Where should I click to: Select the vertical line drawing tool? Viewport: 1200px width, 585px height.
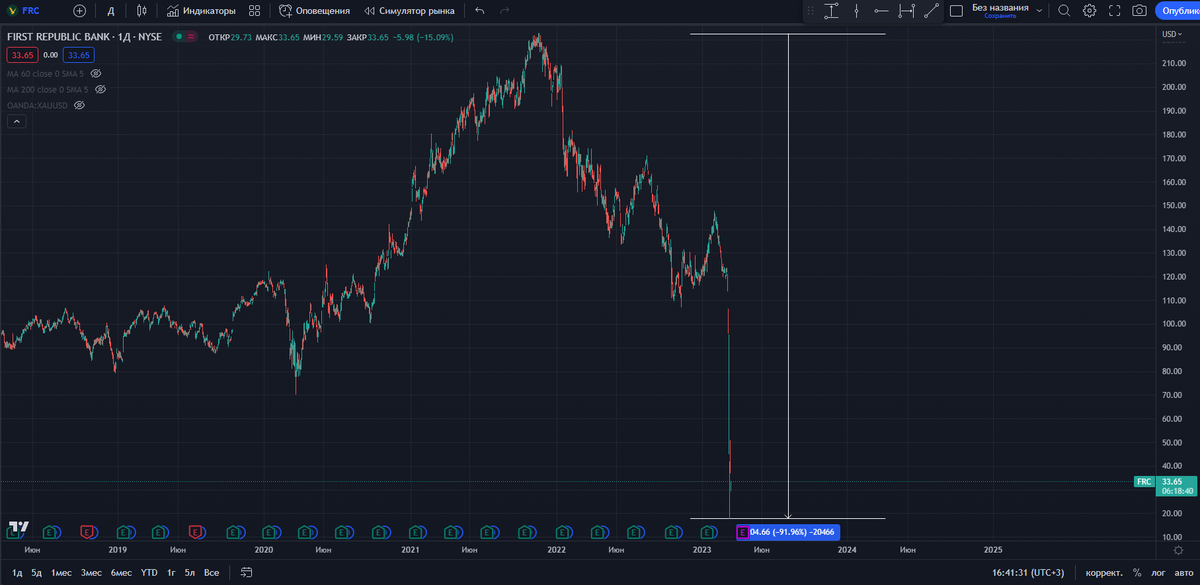click(x=857, y=11)
